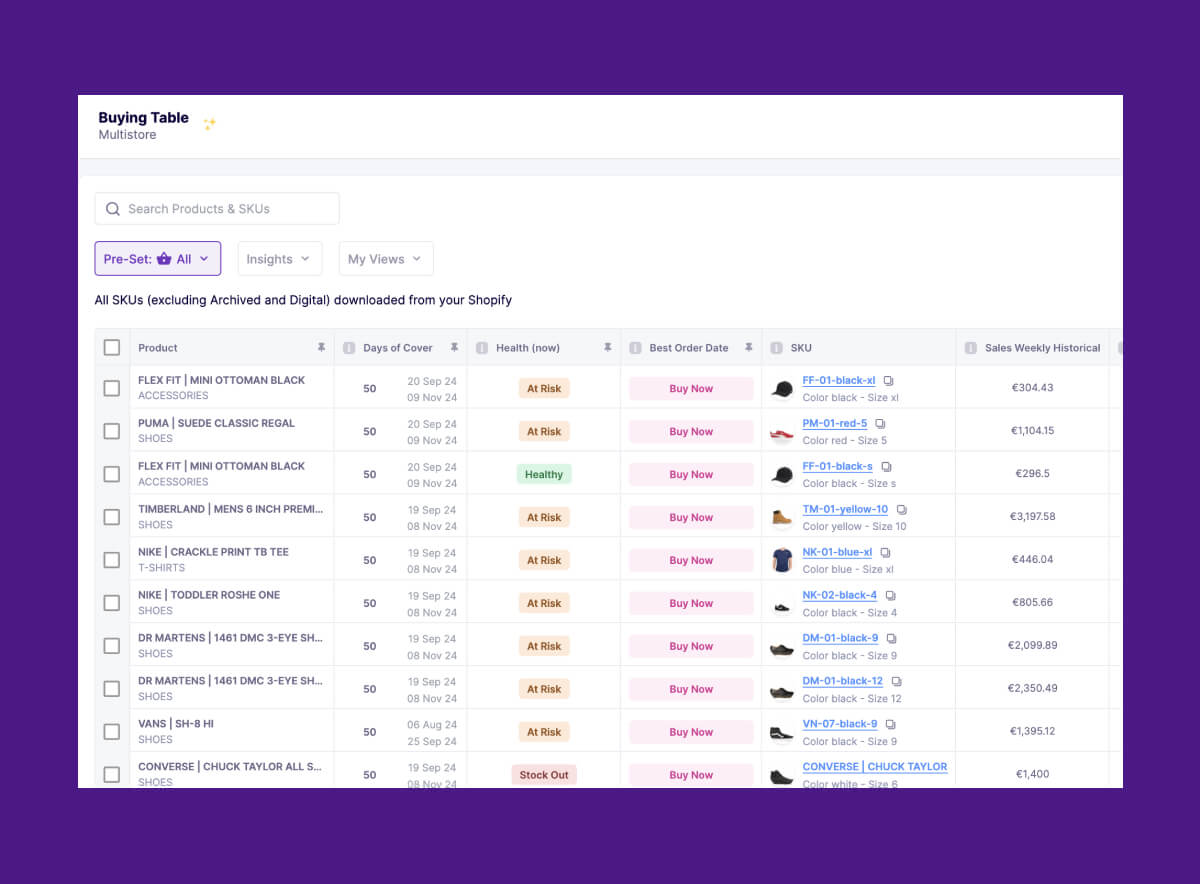1200x884 pixels.
Task: Click 'Color red - Size 5' text
Action: (x=845, y=441)
